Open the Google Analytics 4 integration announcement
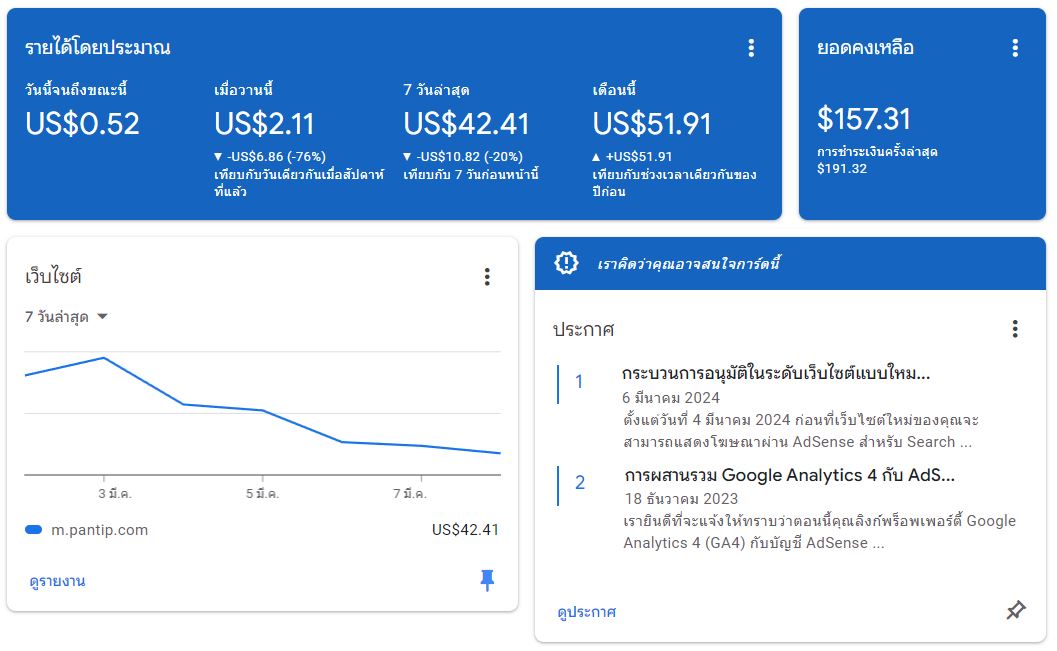The height and width of the screenshot is (651, 1057). pyautogui.click(x=789, y=475)
